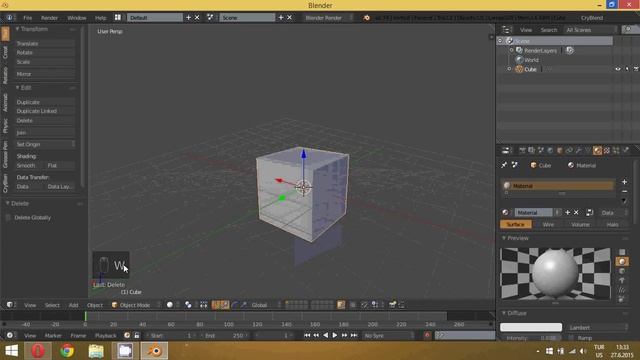Open the Physics properties tab icon

click(625, 151)
